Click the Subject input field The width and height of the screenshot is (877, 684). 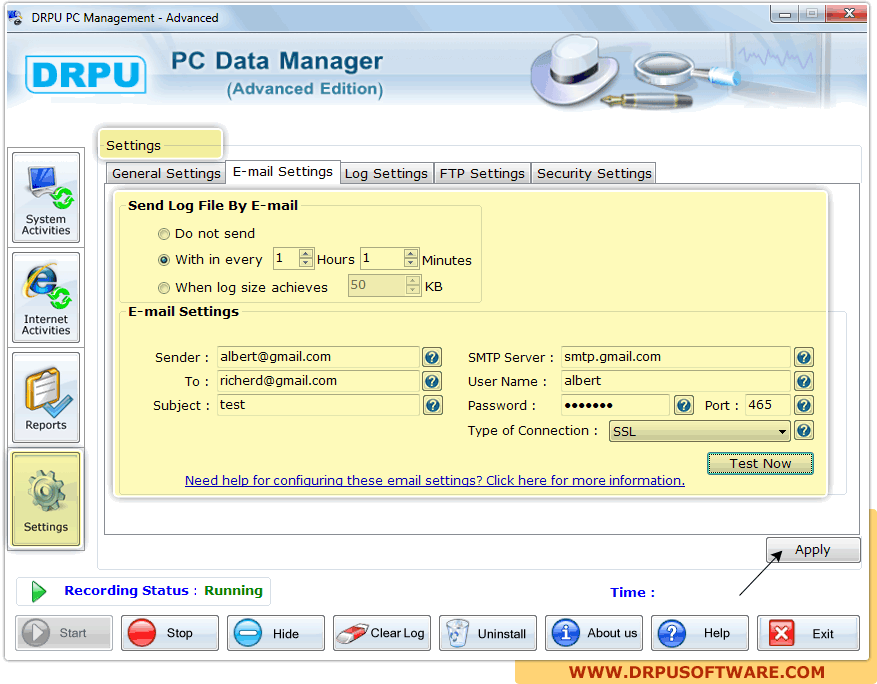point(318,405)
